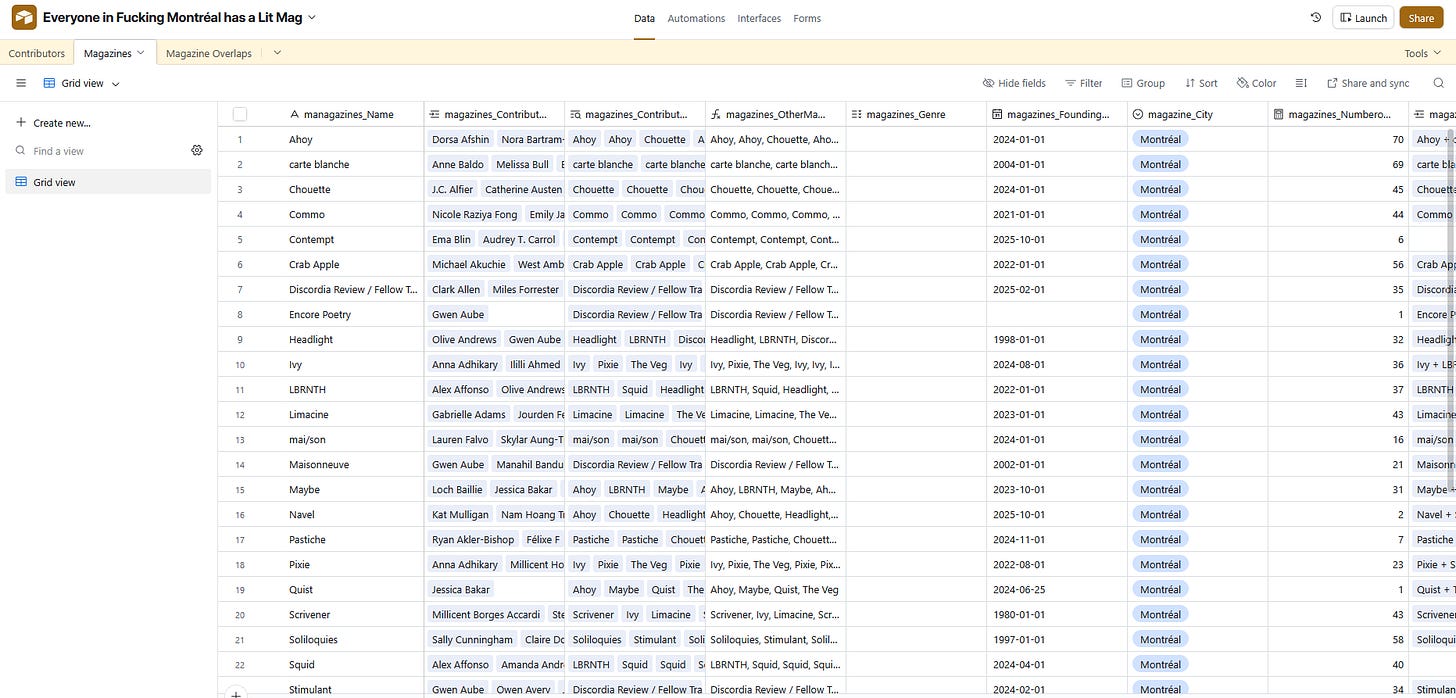Image resolution: width=1456 pixels, height=698 pixels.
Task: Toggle the sidebar hamburger menu icon
Action: (21, 84)
